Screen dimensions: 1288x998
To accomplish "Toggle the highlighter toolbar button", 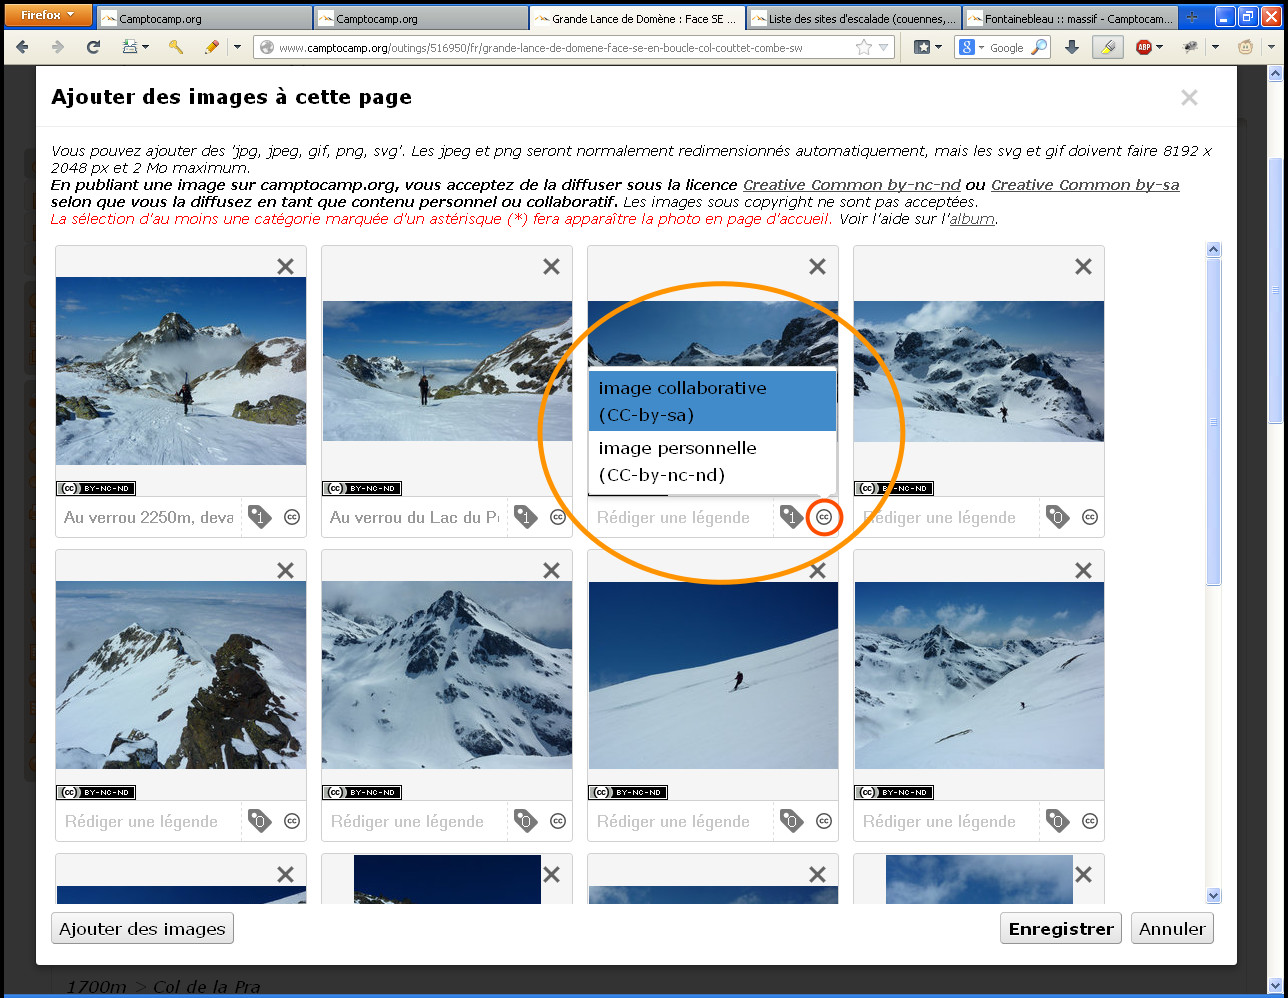I will (x=1107, y=47).
